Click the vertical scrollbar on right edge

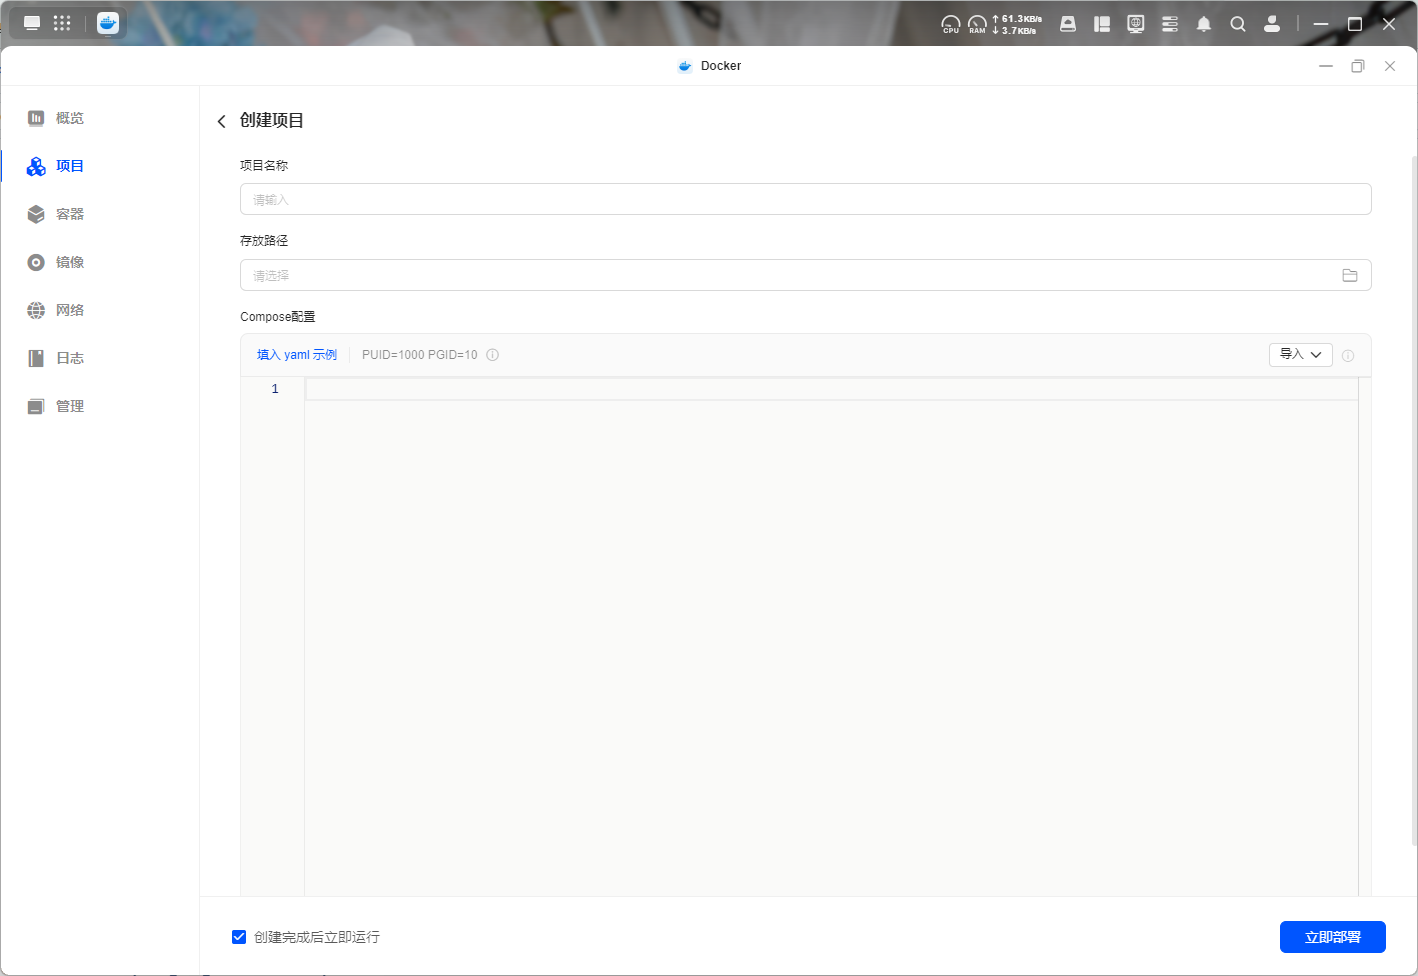[1414, 500]
